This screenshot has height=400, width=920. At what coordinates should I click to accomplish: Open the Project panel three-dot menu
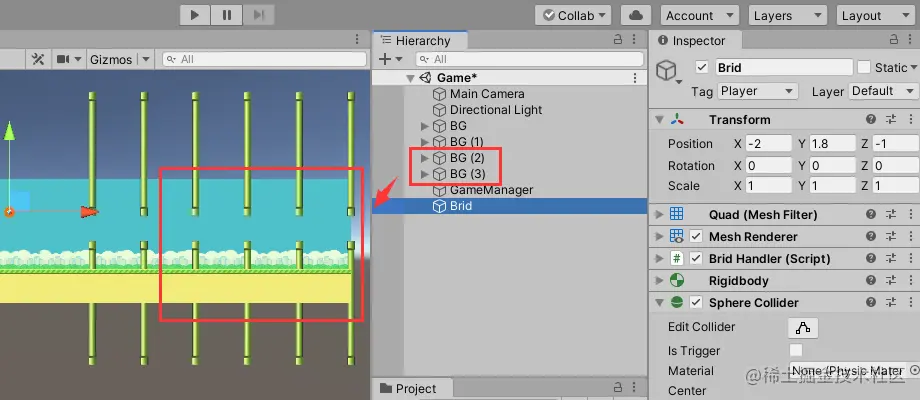click(x=634, y=388)
